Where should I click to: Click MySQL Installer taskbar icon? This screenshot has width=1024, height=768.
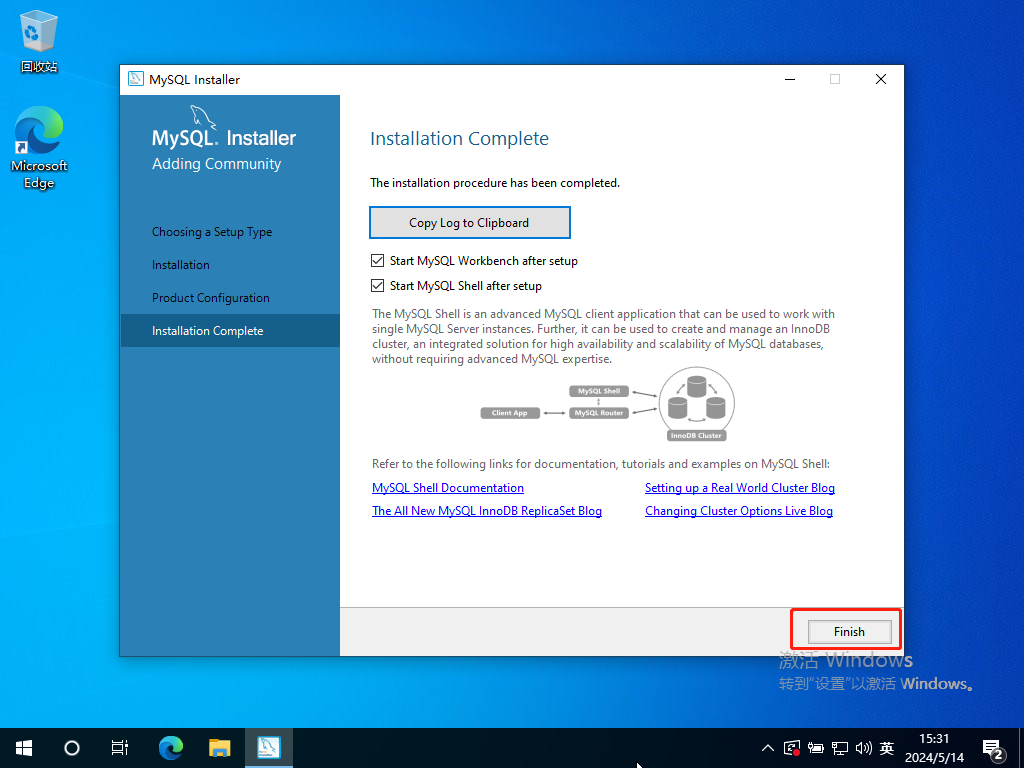click(268, 747)
